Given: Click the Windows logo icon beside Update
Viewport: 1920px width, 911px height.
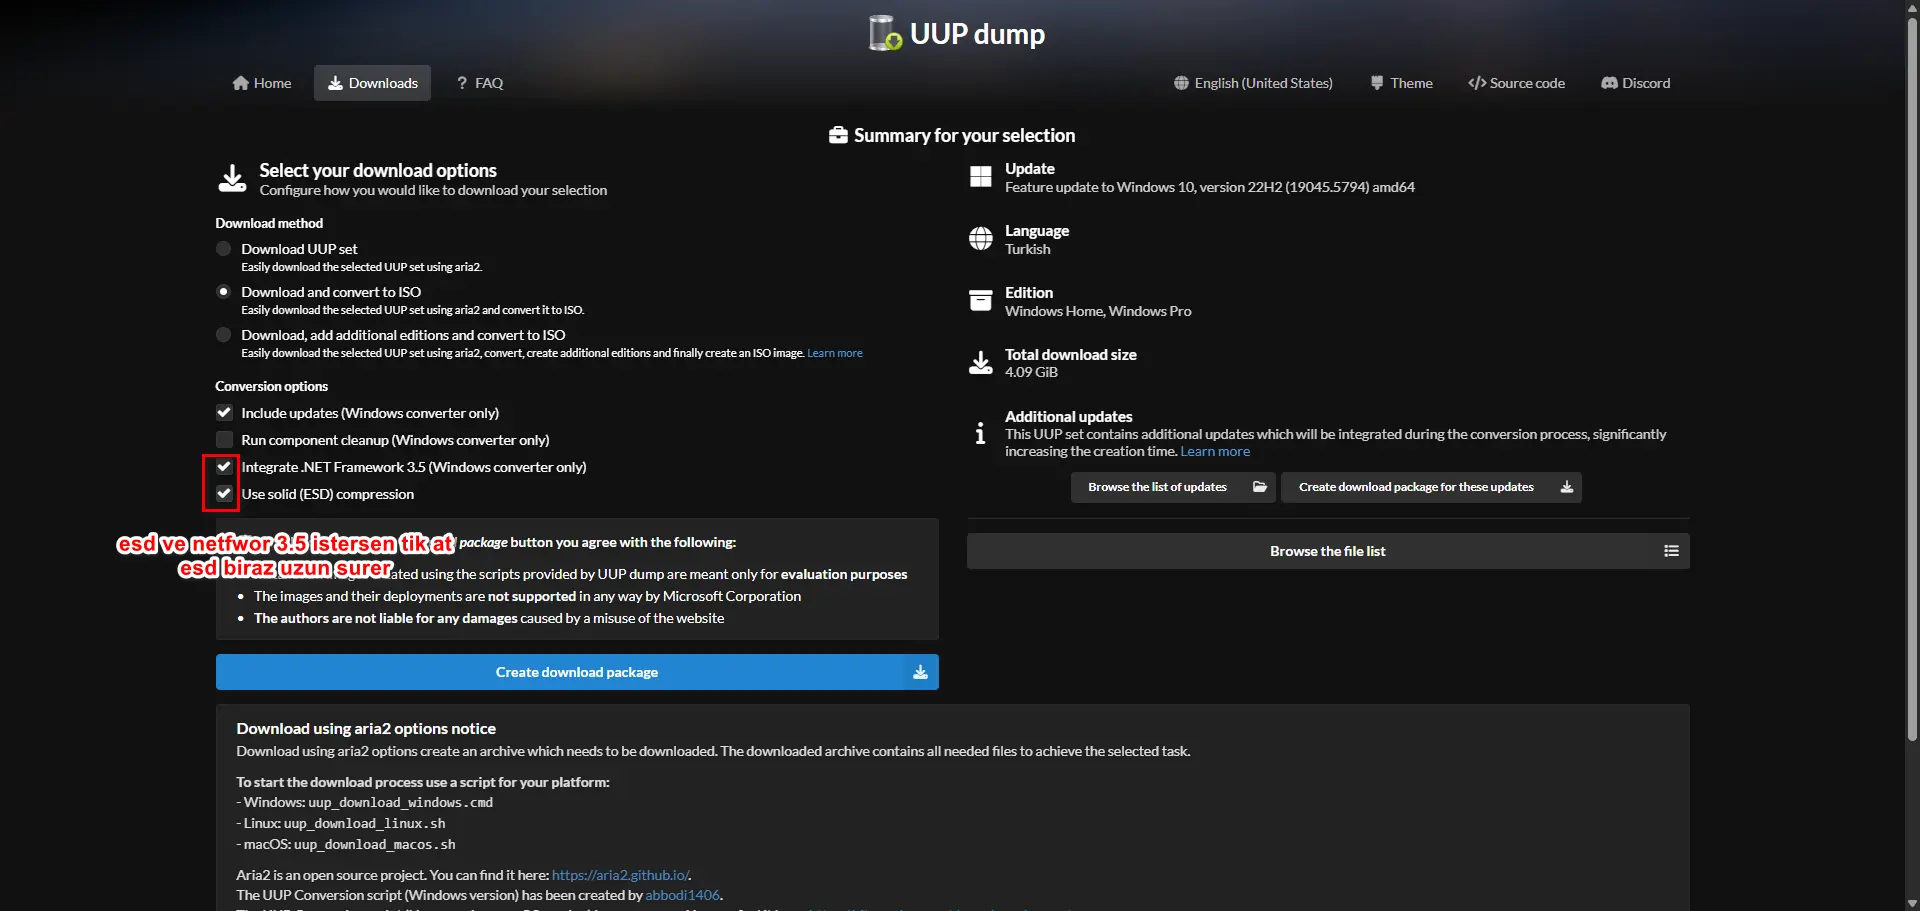Looking at the screenshot, I should [x=981, y=177].
